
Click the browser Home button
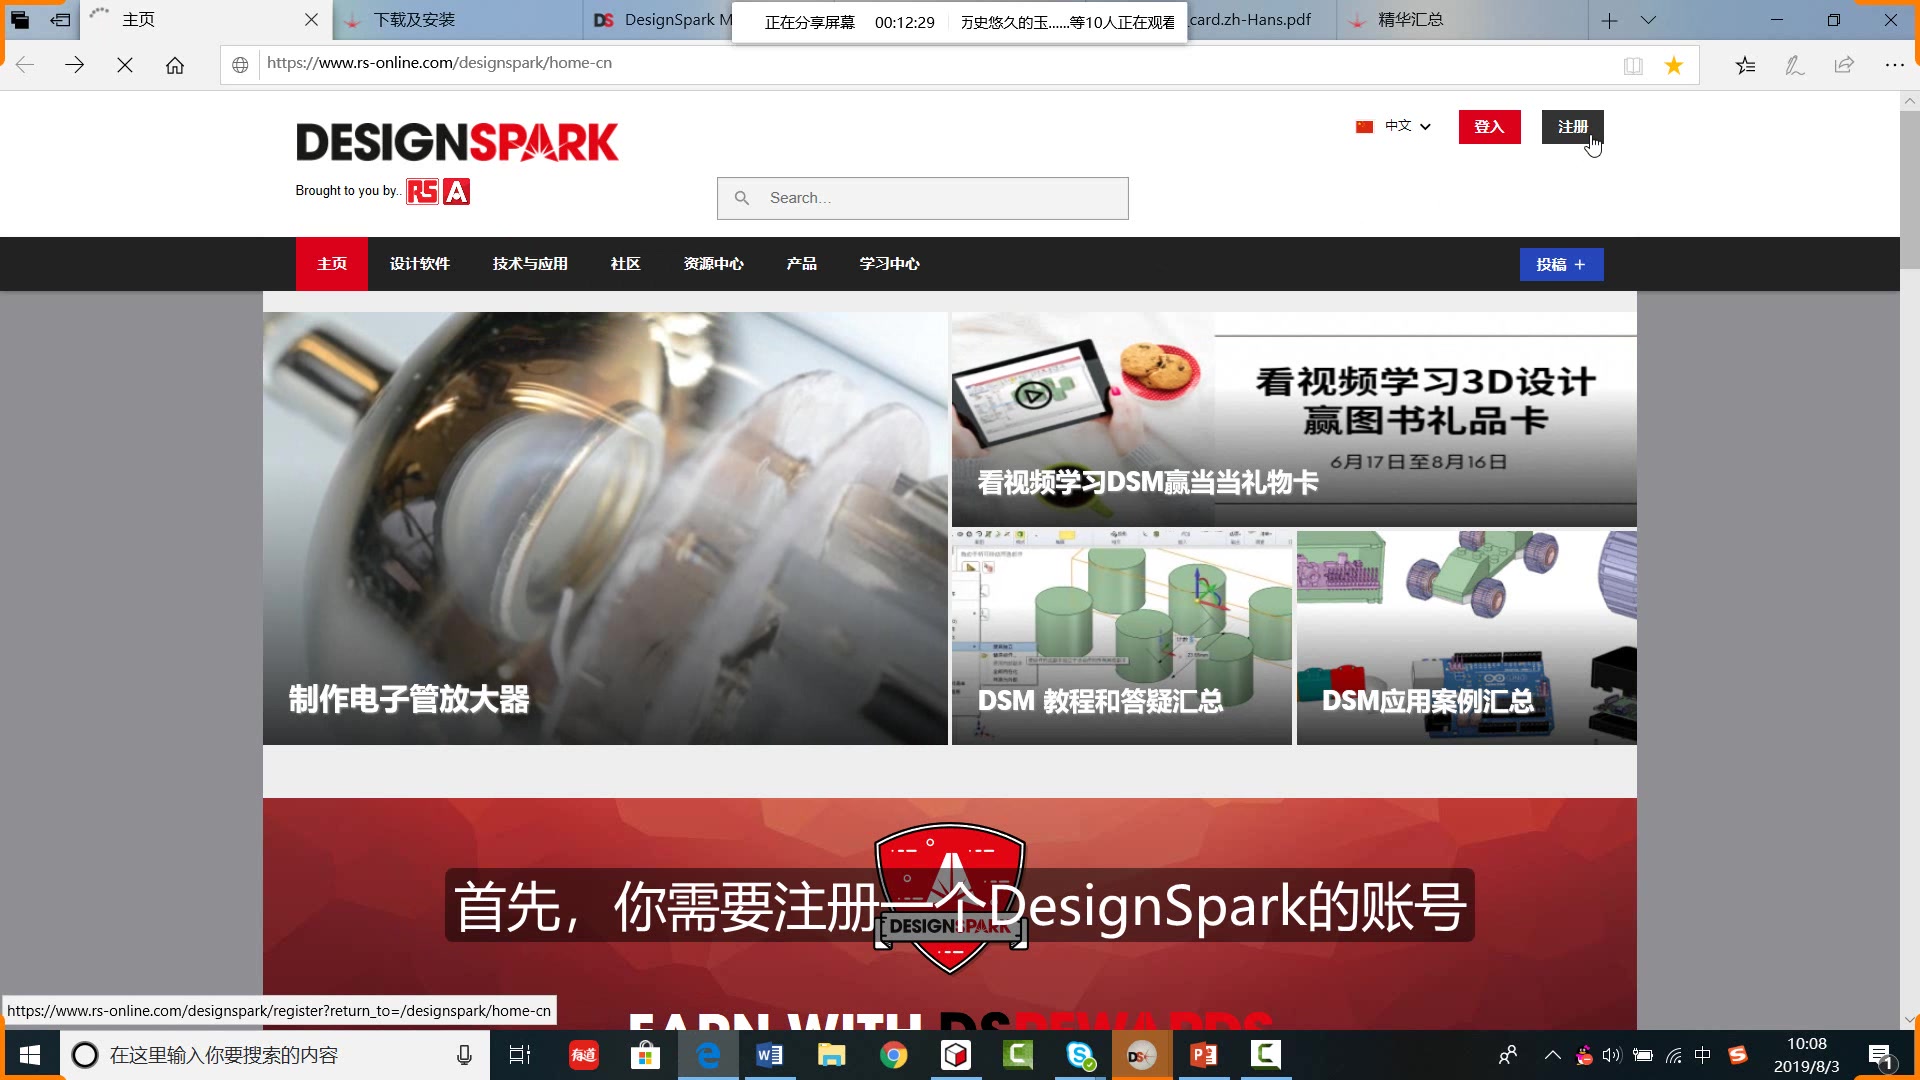point(176,64)
